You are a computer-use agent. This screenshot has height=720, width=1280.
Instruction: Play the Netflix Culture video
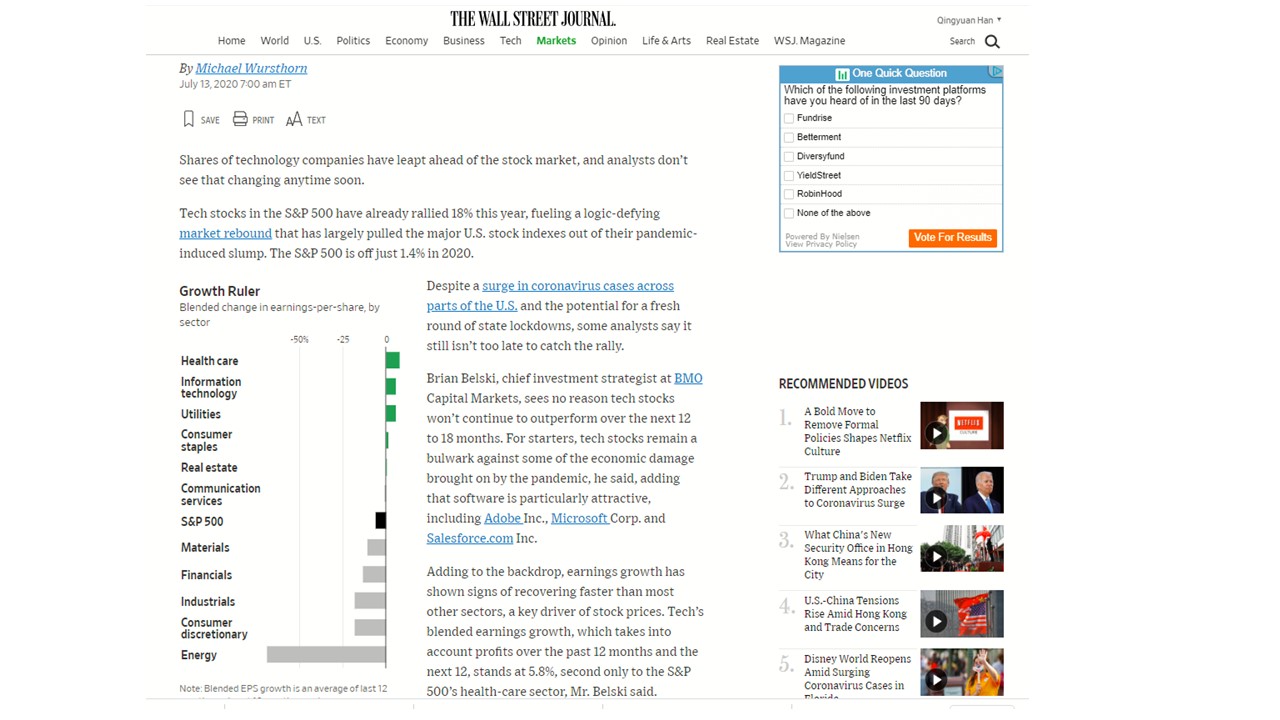[936, 433]
